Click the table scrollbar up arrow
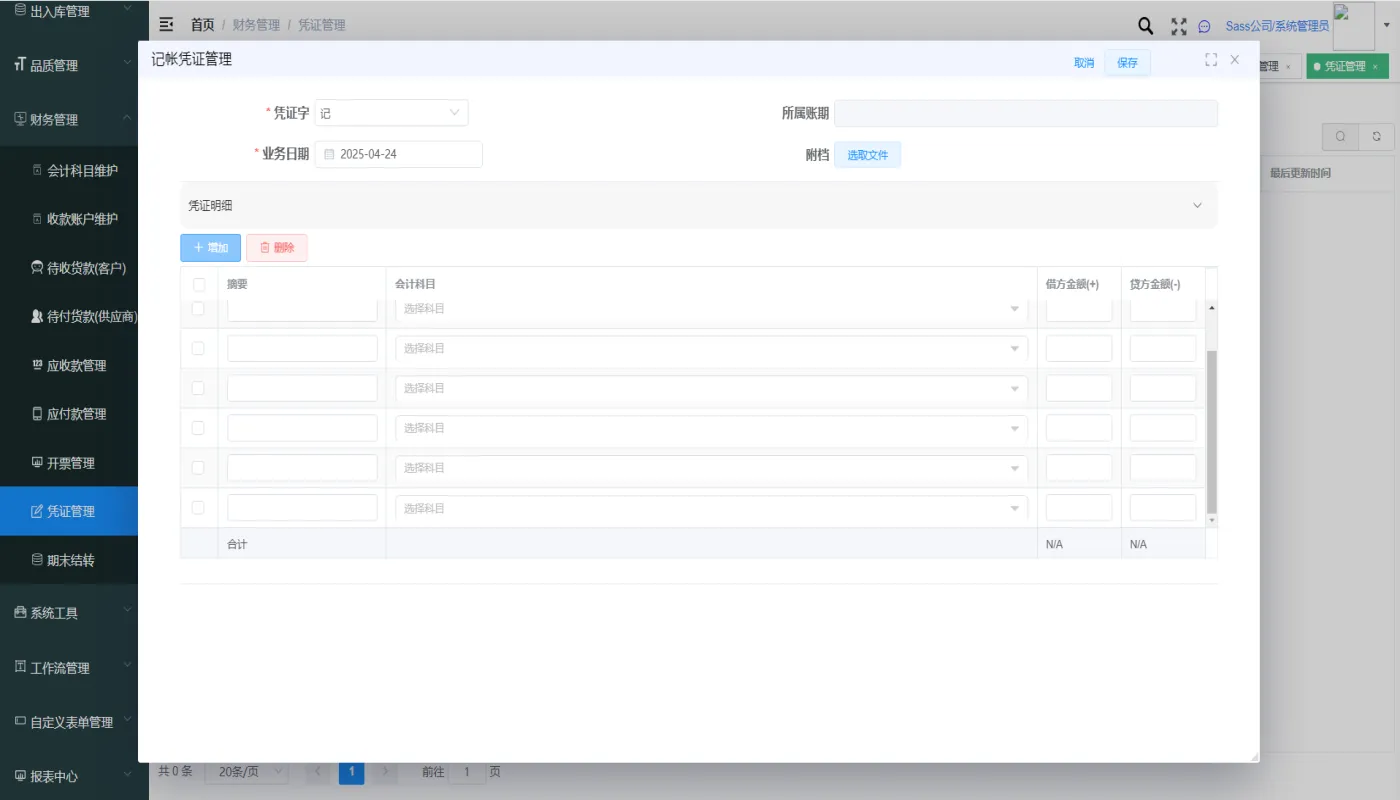Screen dimensions: 1400x800 coord(1212,307)
